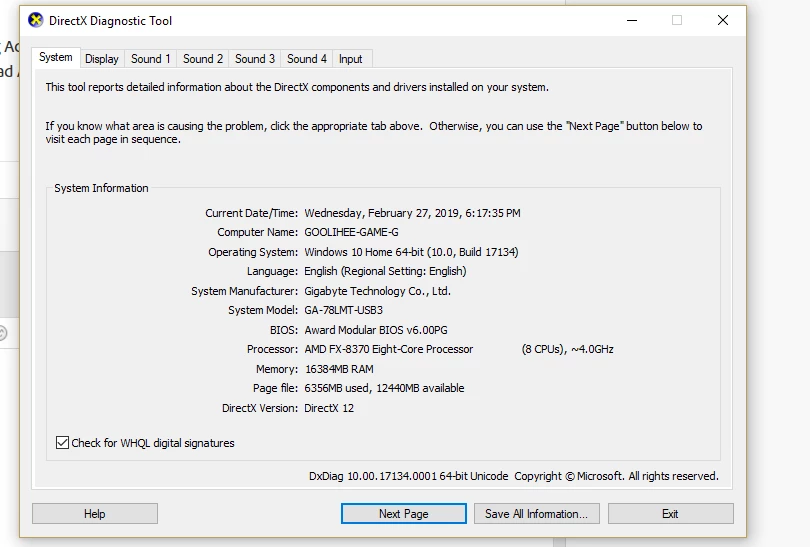This screenshot has height=547, width=810.
Task: Open the Sound 3 tab
Action: (x=255, y=59)
